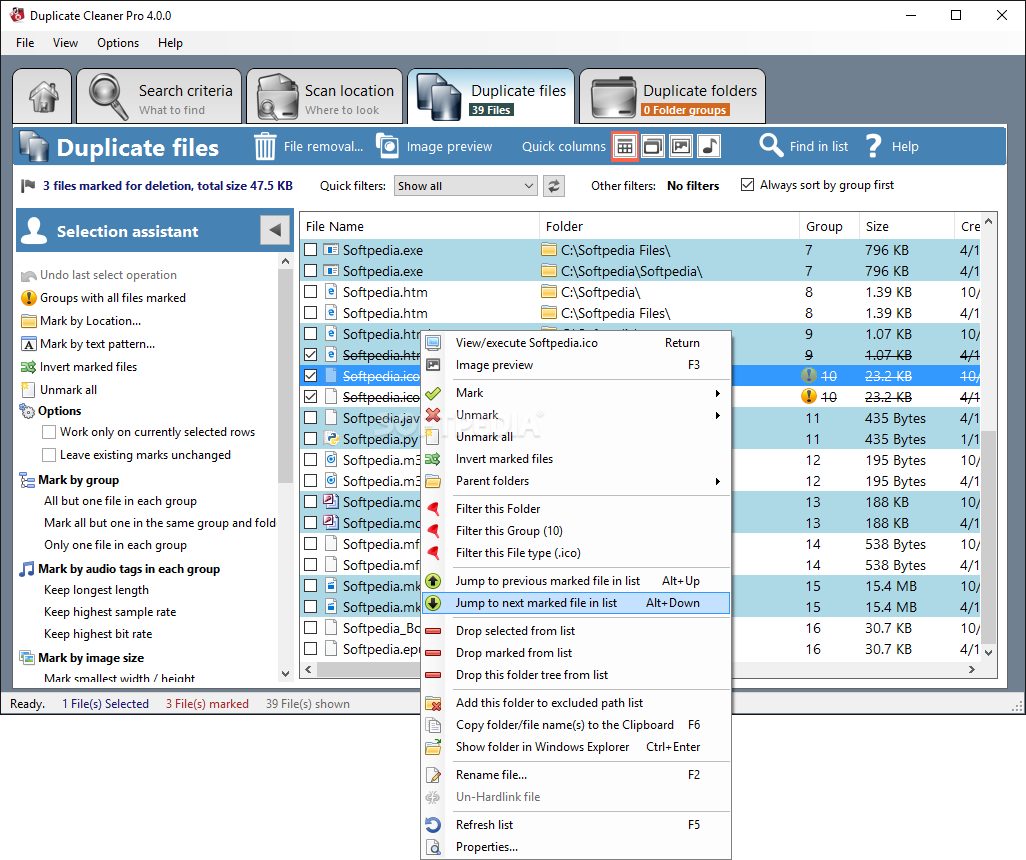Click the refresh filter icon button
Viewport: 1026px width, 860px height.
click(x=554, y=186)
